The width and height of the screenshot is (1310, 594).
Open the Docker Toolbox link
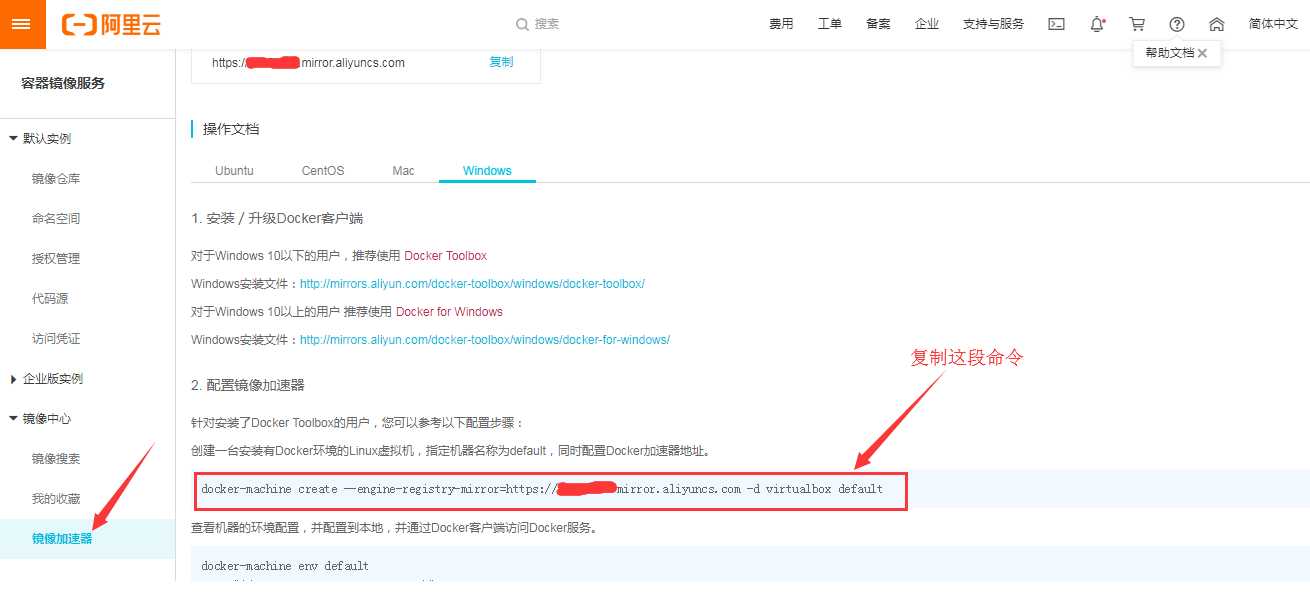click(445, 256)
